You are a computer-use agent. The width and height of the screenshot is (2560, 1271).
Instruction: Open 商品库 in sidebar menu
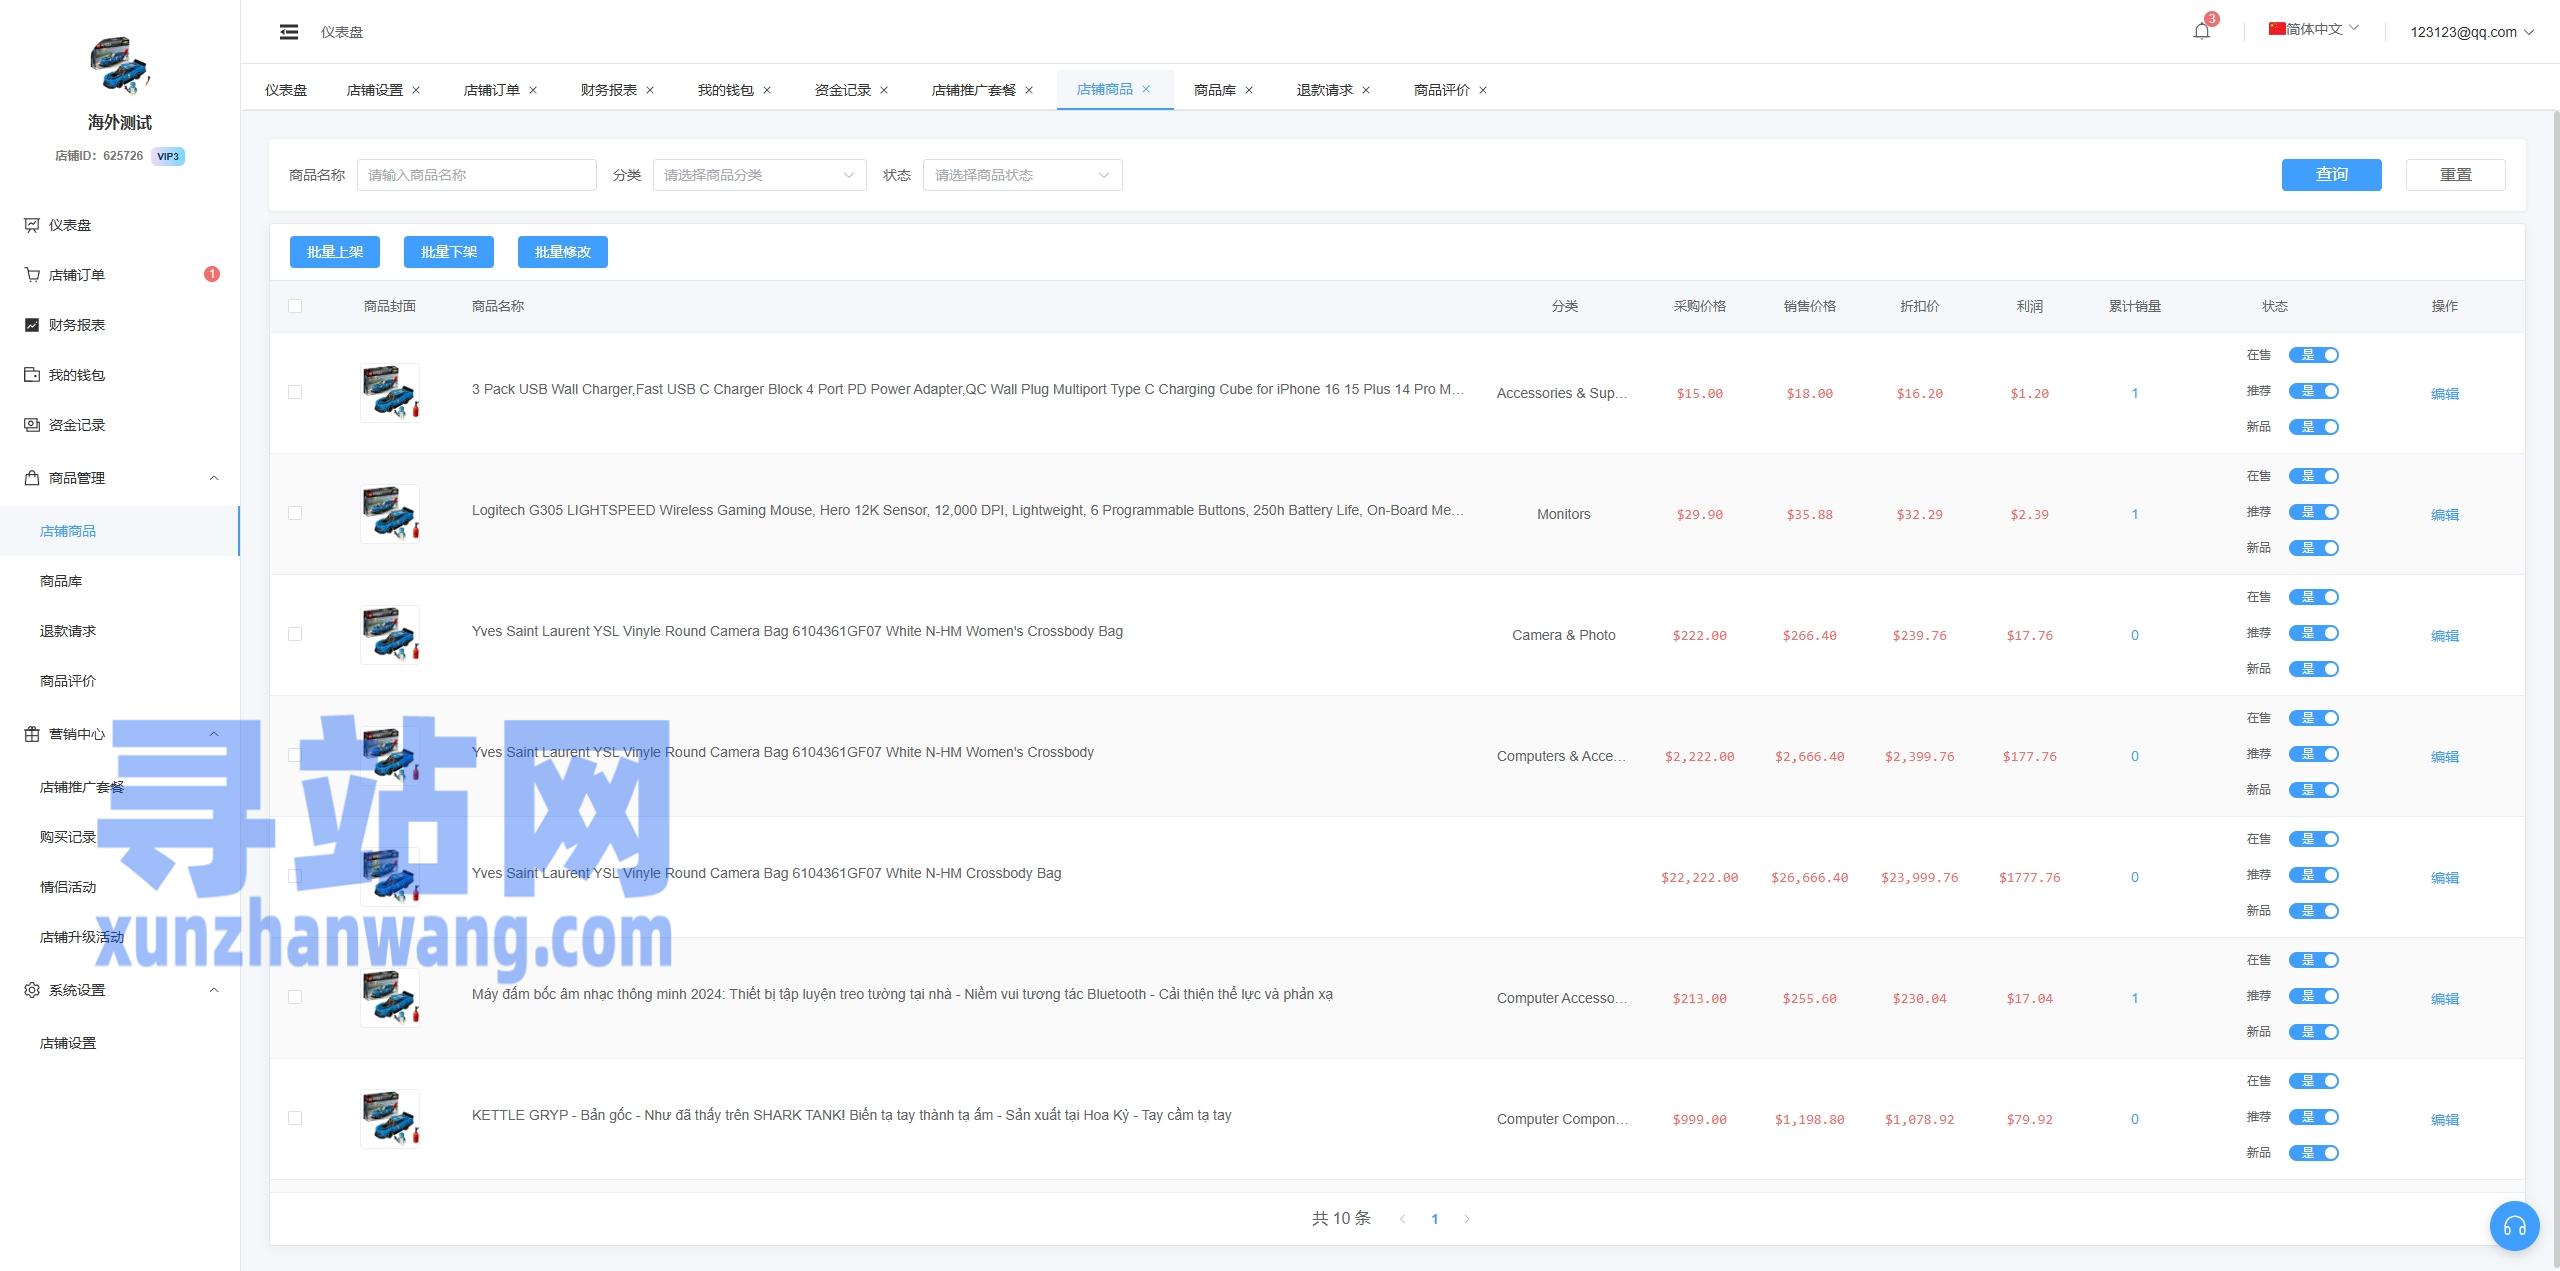pyautogui.click(x=120, y=581)
